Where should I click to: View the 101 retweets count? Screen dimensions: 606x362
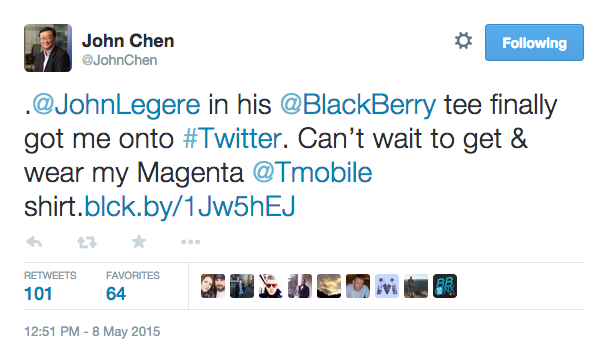38,294
